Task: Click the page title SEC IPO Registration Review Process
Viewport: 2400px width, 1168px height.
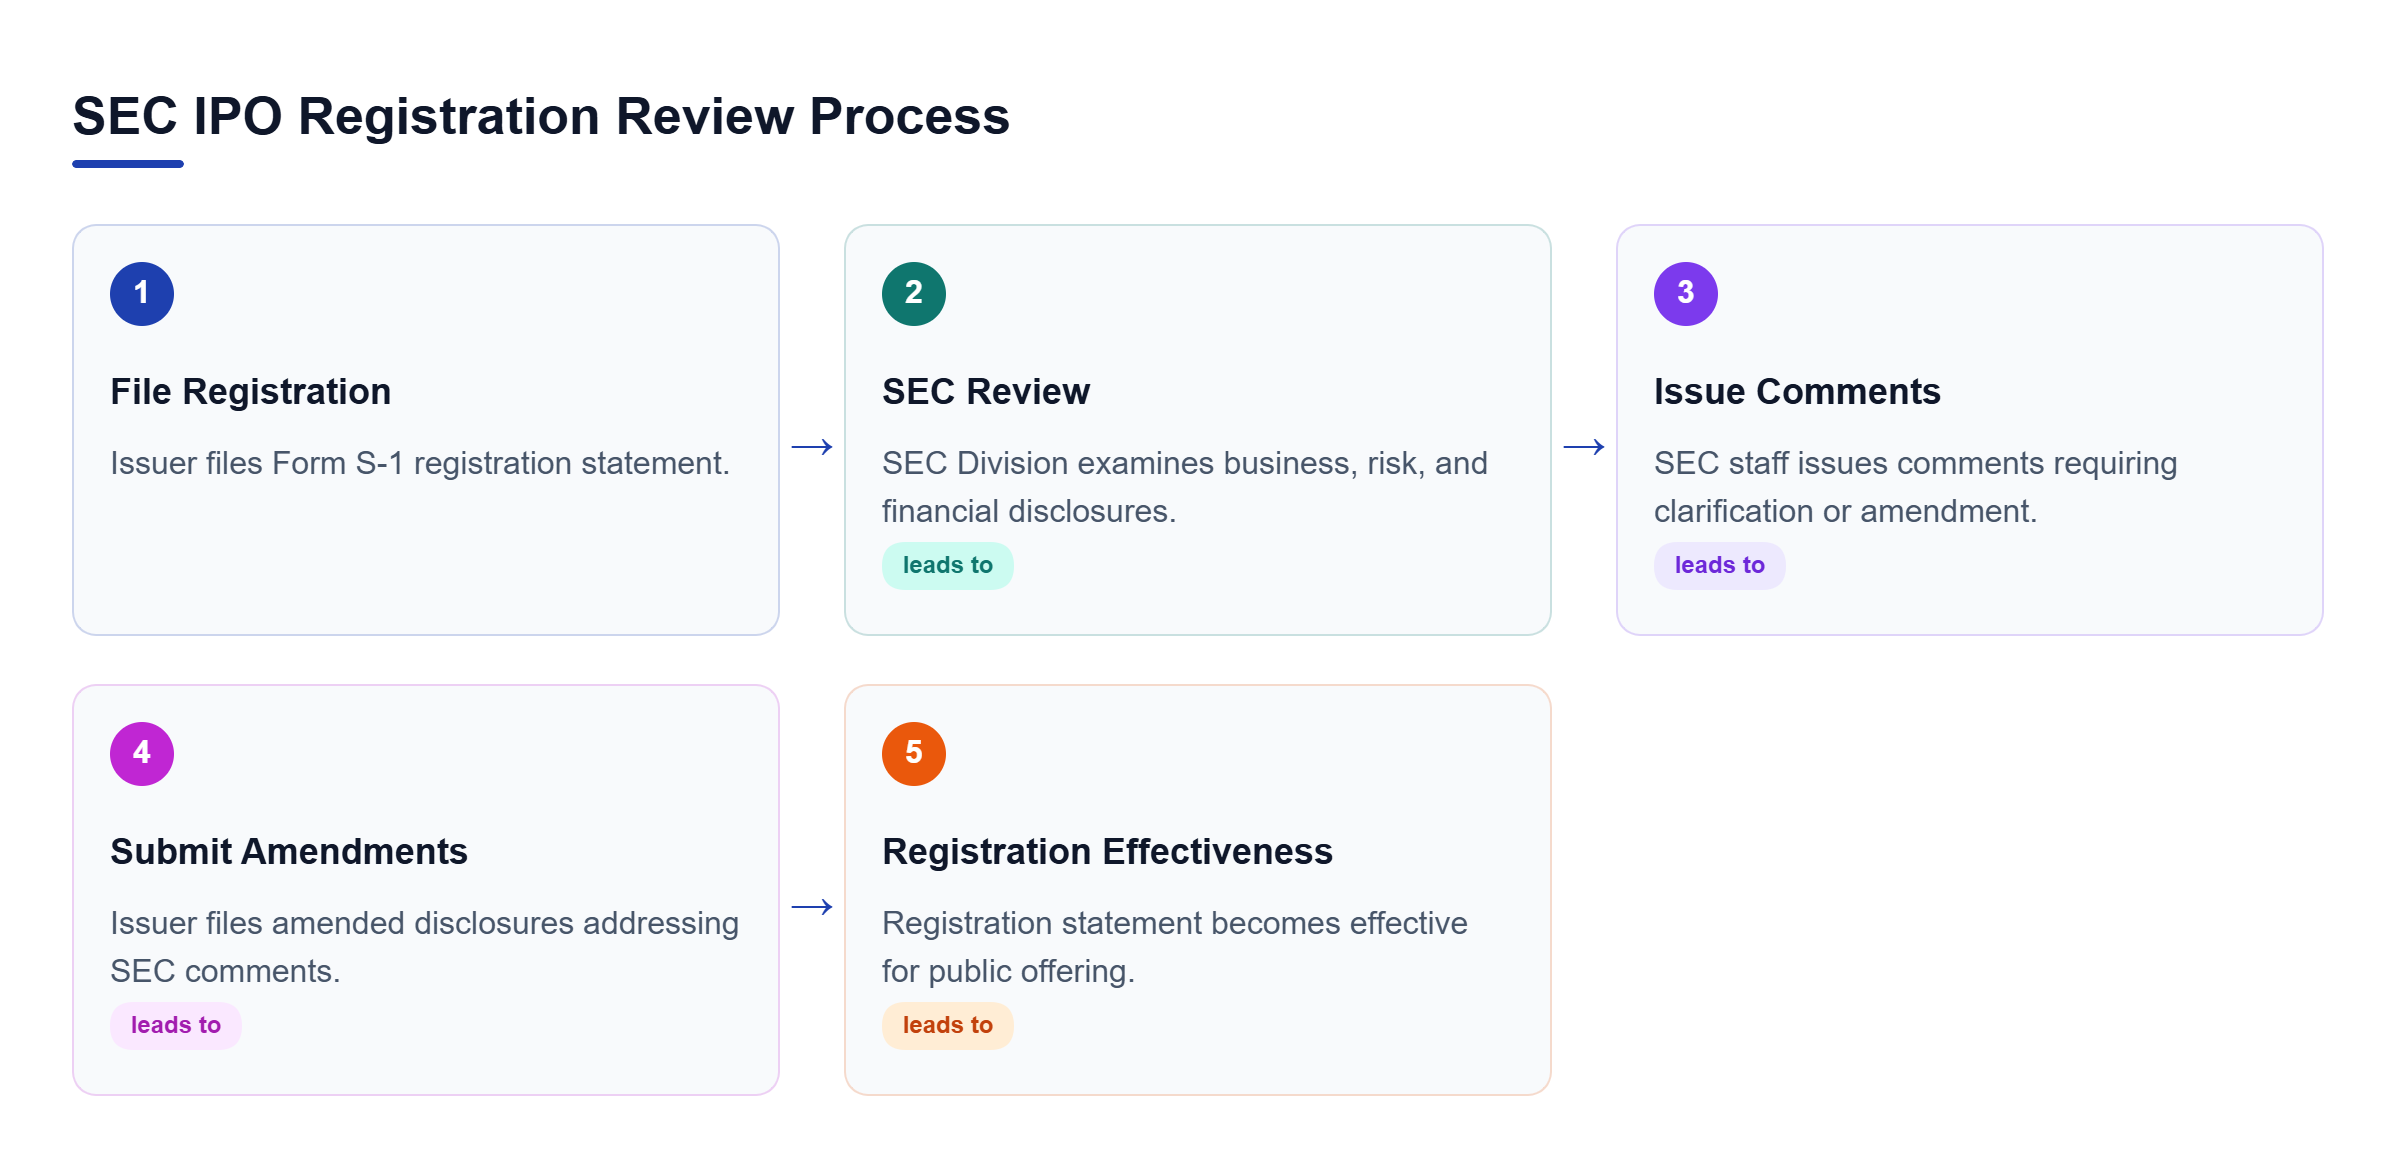Action: point(541,116)
